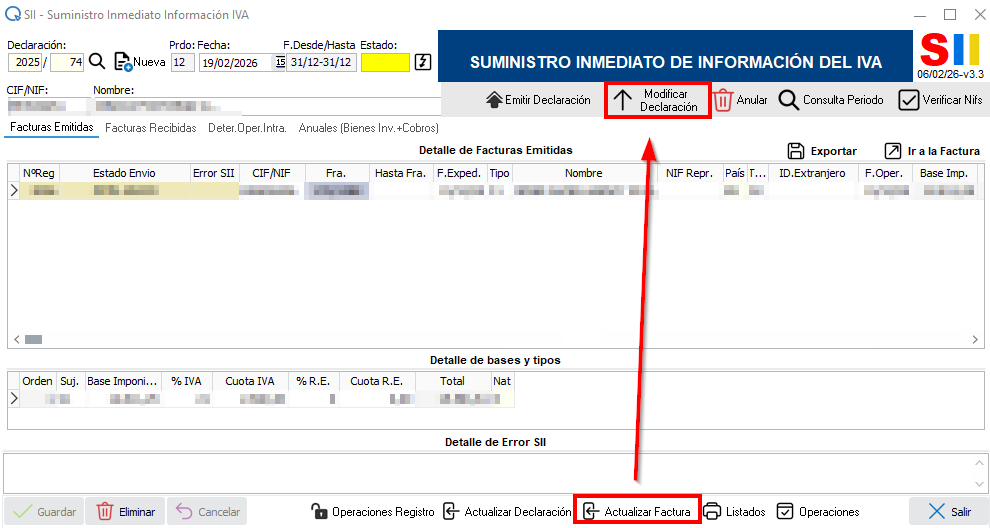Screen dimensions: 990x528
Task: Open Operaciones Registro
Action: [x=373, y=512]
